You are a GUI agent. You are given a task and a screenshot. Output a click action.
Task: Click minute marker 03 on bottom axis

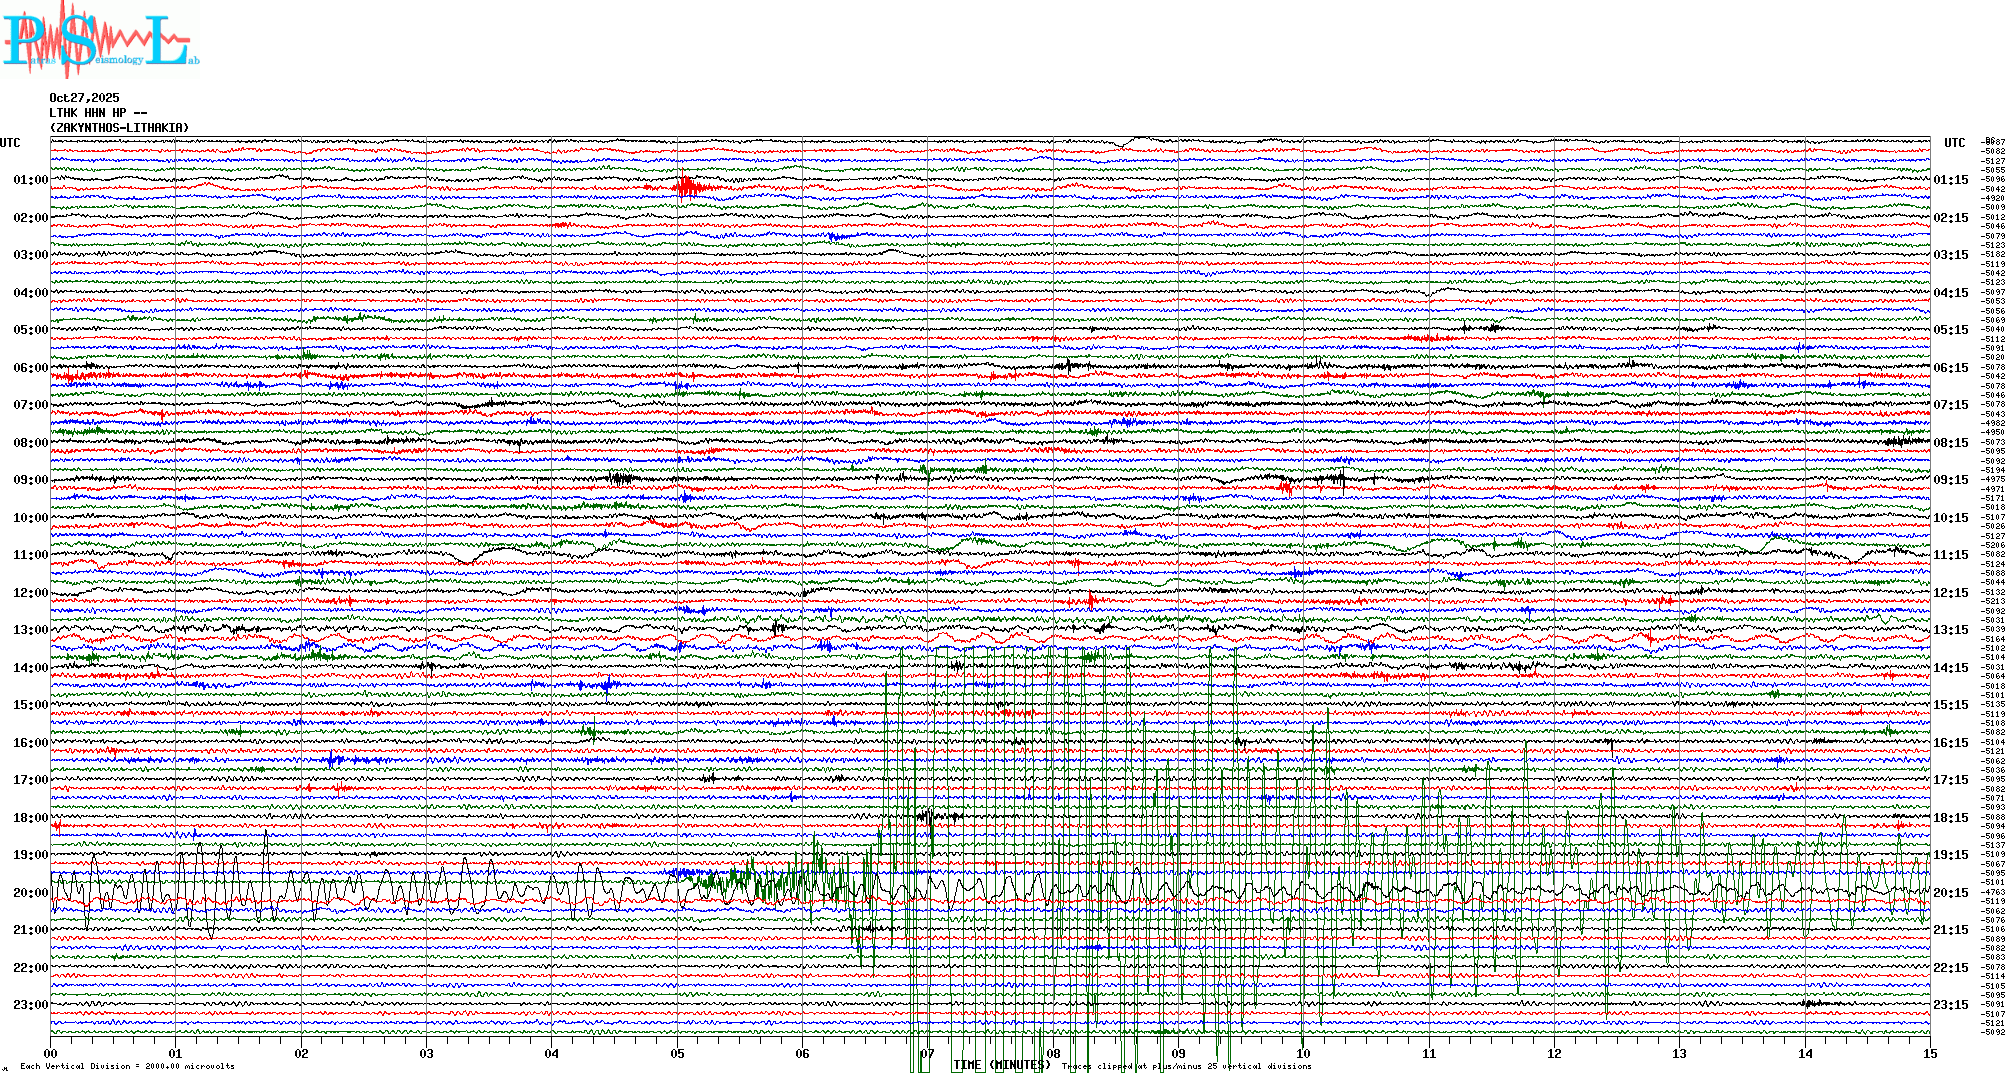click(427, 1054)
